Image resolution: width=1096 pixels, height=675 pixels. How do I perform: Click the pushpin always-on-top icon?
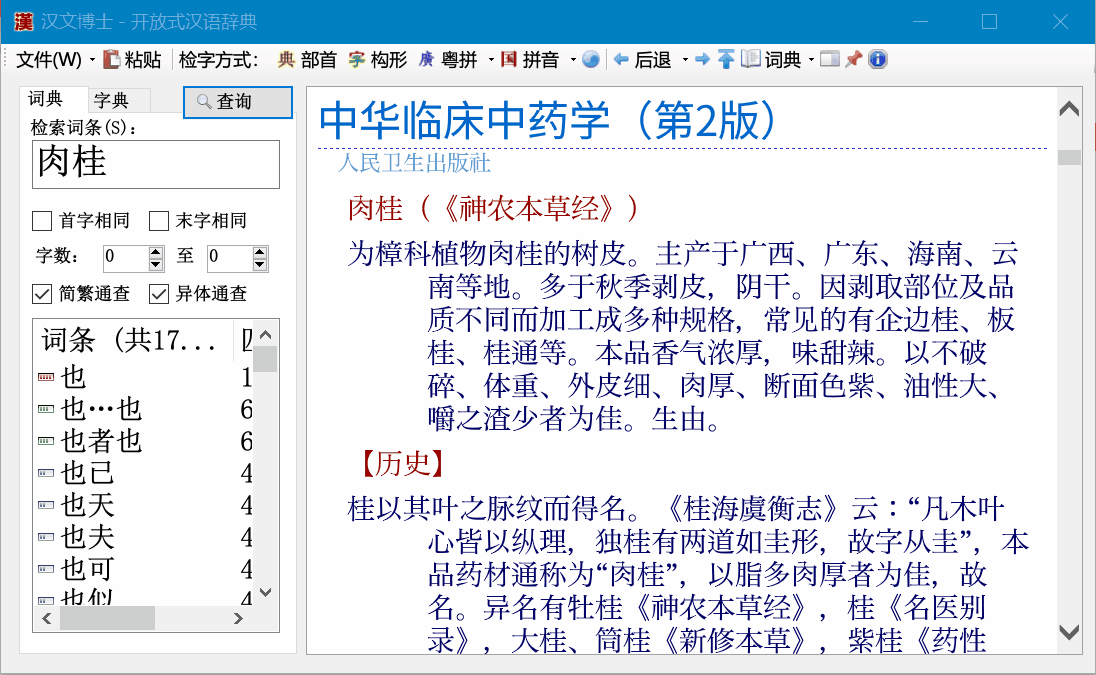pos(853,60)
